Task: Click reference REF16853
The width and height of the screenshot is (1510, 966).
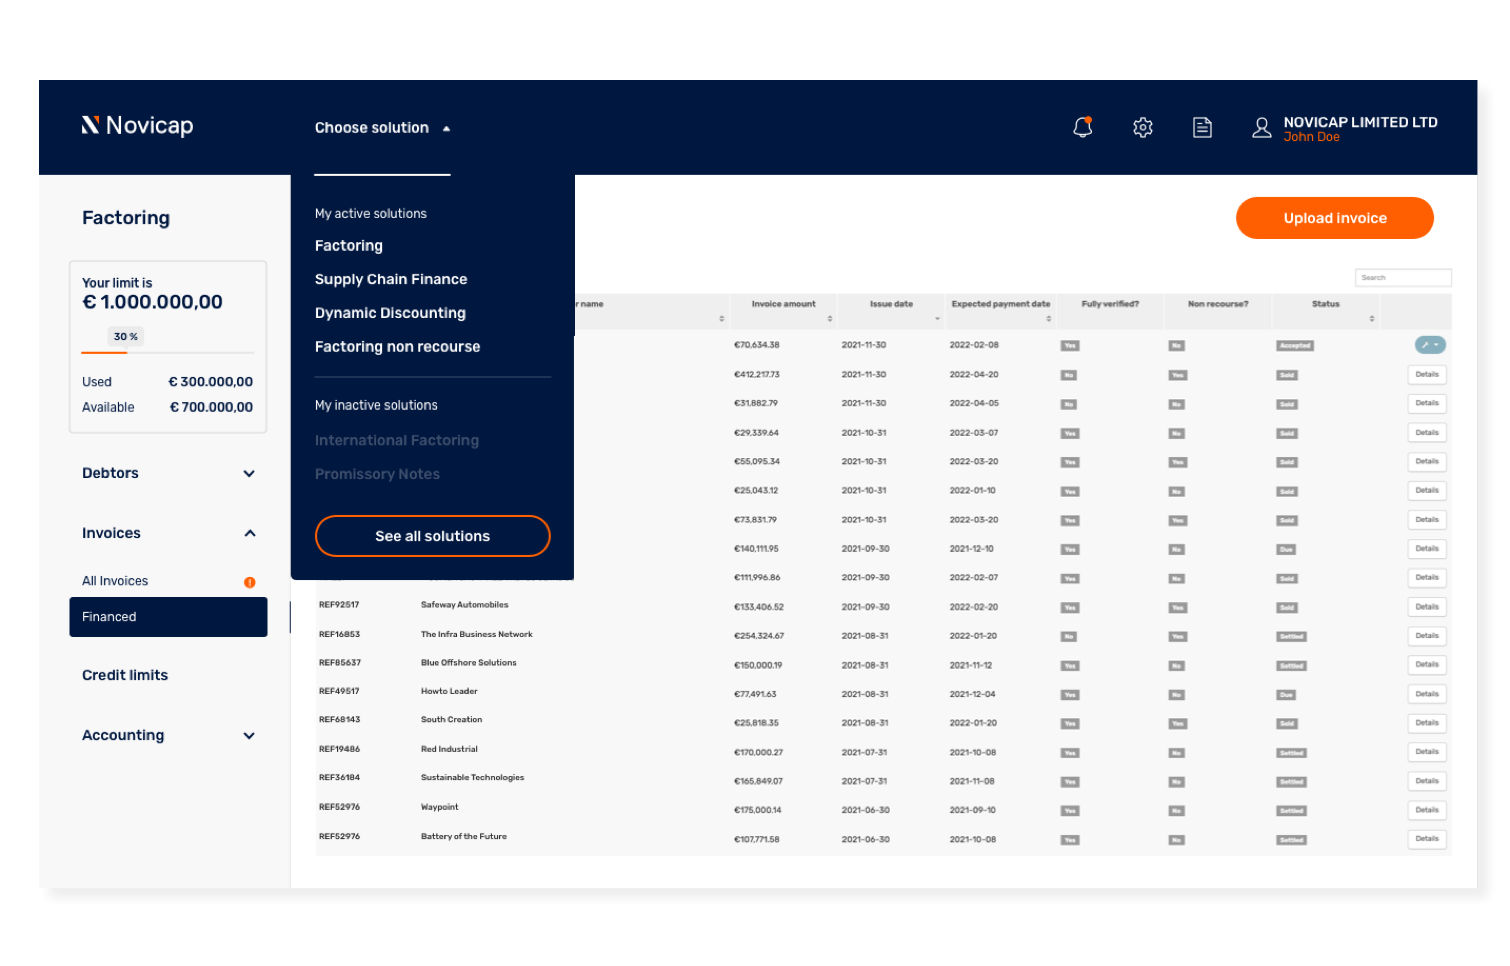Action: (x=339, y=634)
